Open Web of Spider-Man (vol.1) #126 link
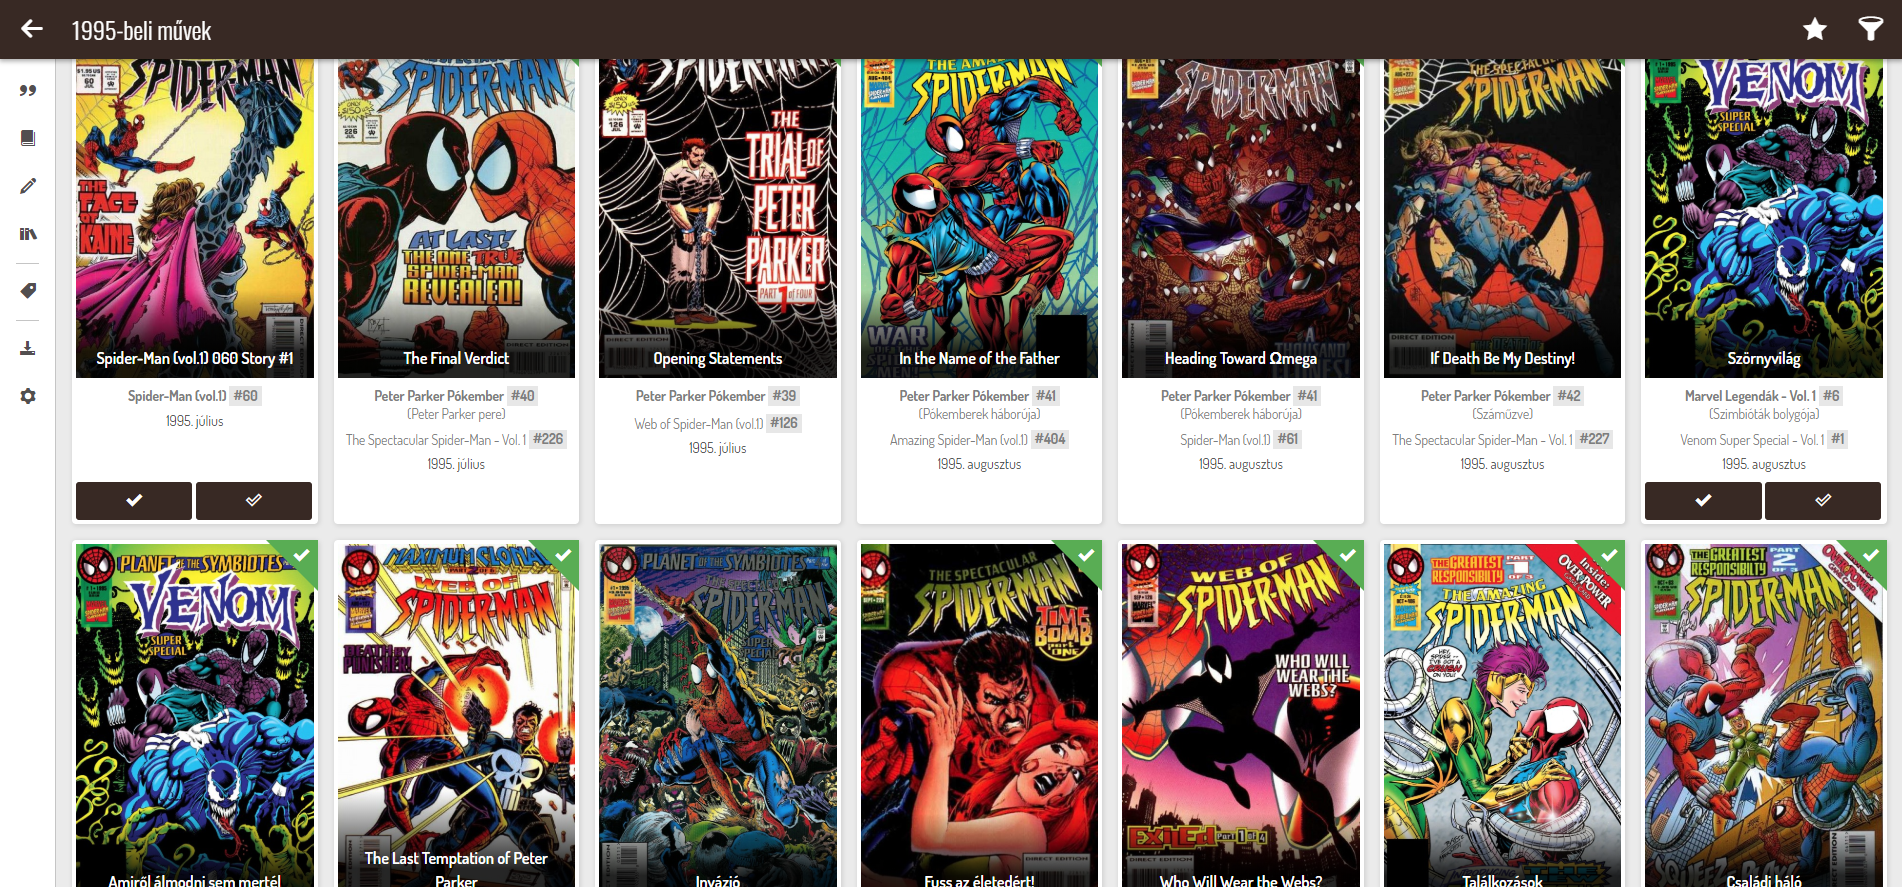This screenshot has height=887, width=1902. [x=717, y=423]
